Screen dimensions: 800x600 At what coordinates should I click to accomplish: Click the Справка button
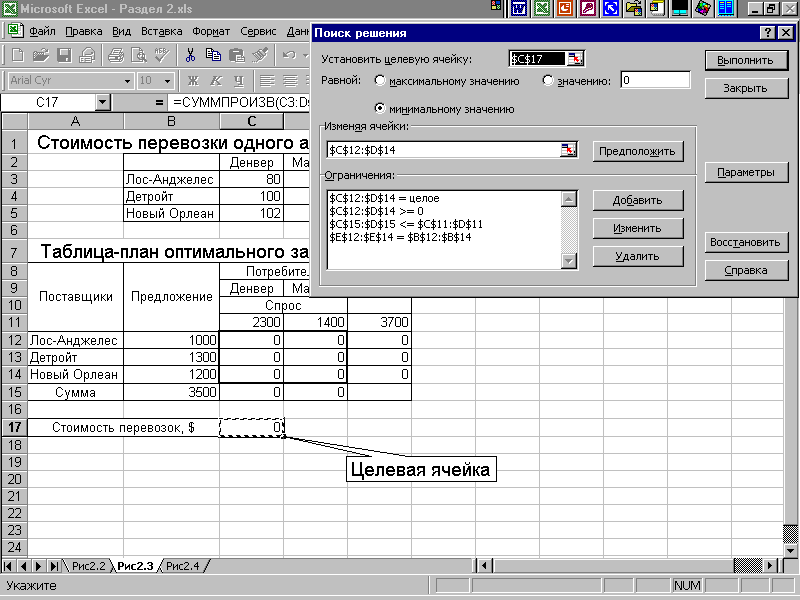(745, 270)
